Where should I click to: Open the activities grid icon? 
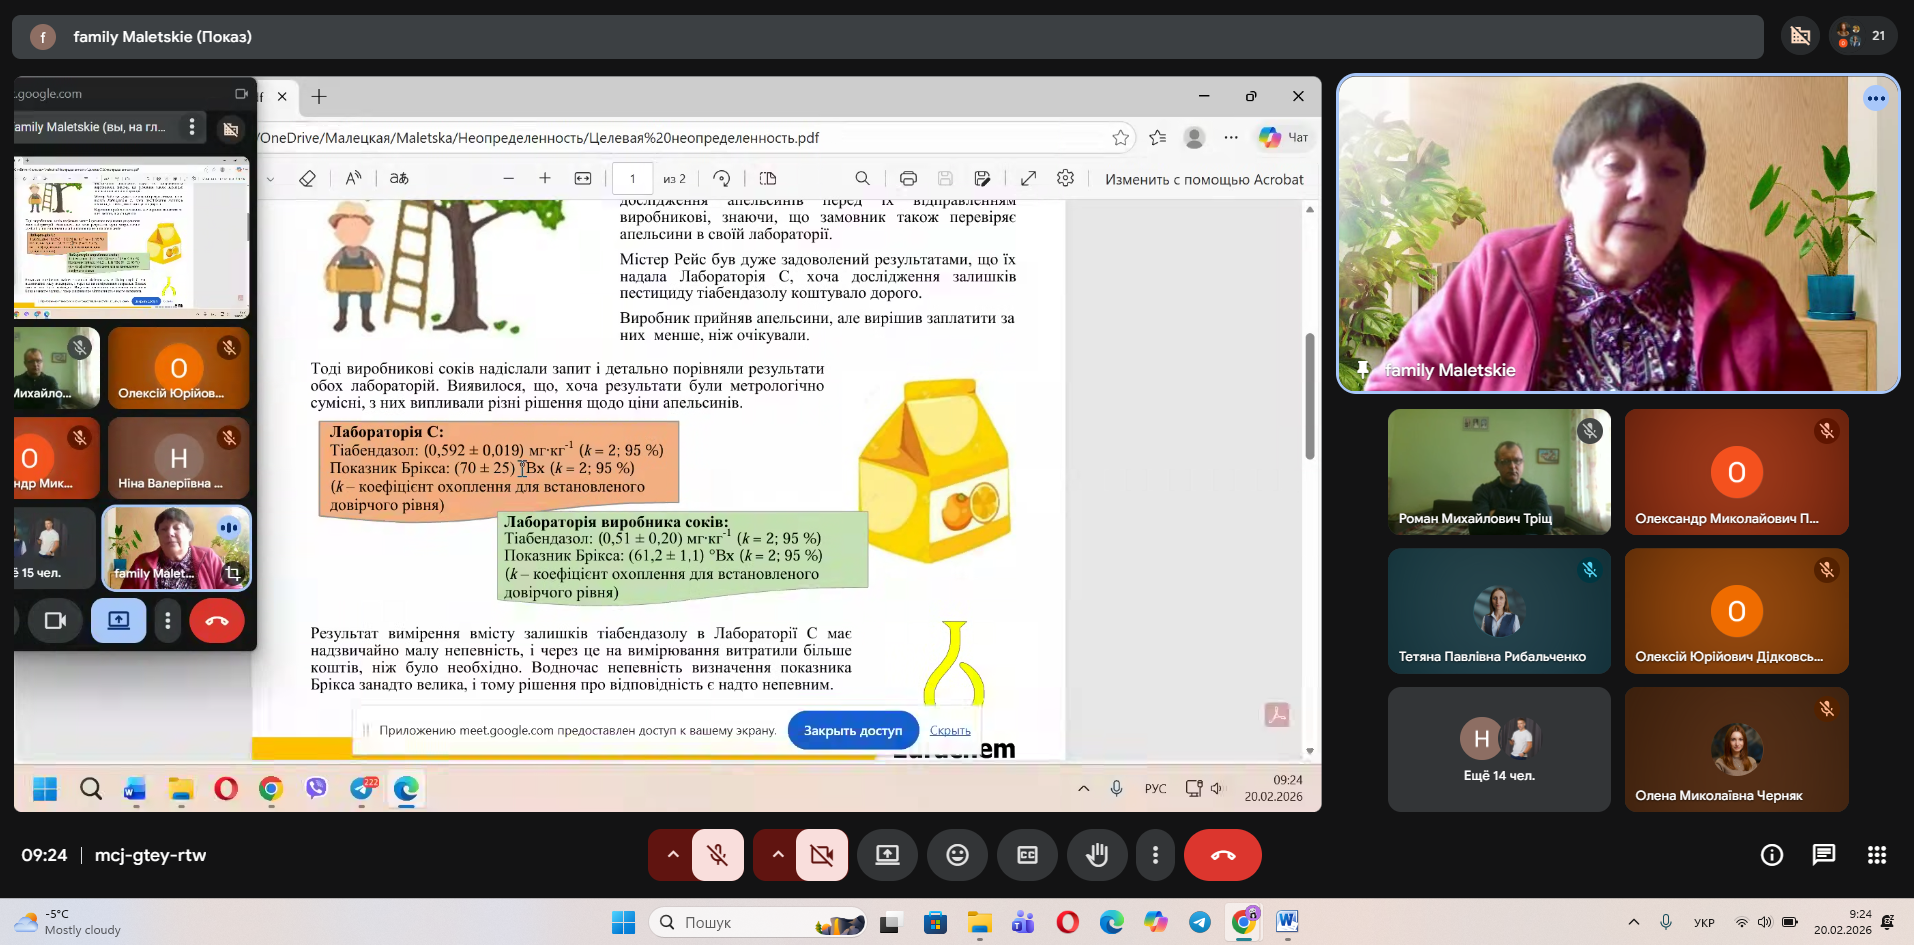click(x=1876, y=855)
